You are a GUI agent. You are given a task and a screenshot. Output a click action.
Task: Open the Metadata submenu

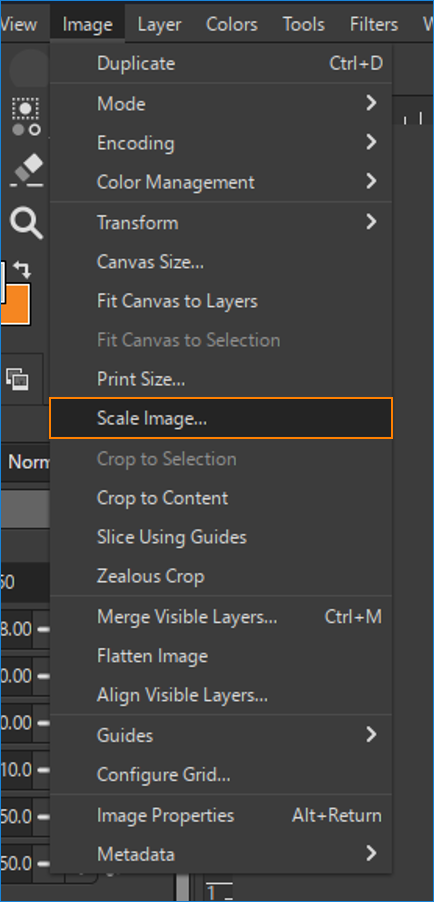pyautogui.click(x=221, y=854)
